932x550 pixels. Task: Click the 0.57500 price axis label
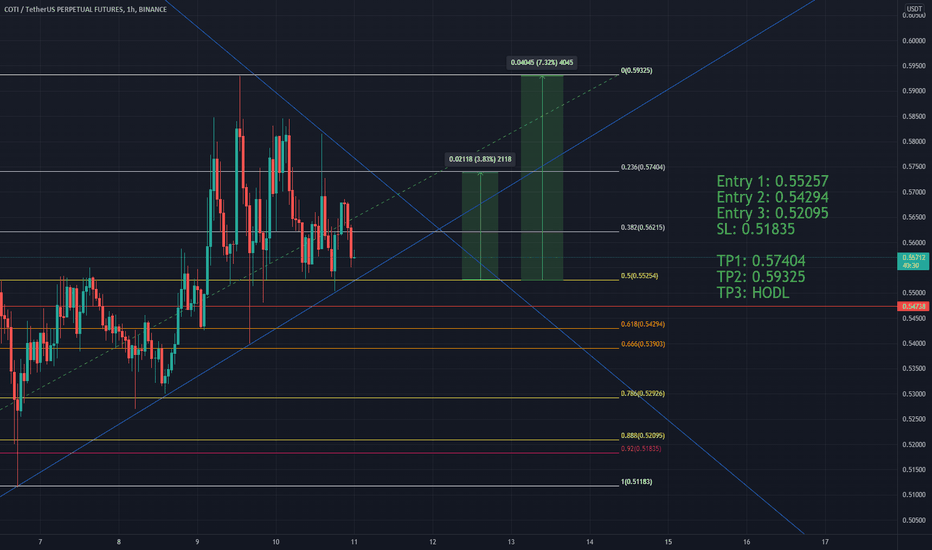[914, 167]
